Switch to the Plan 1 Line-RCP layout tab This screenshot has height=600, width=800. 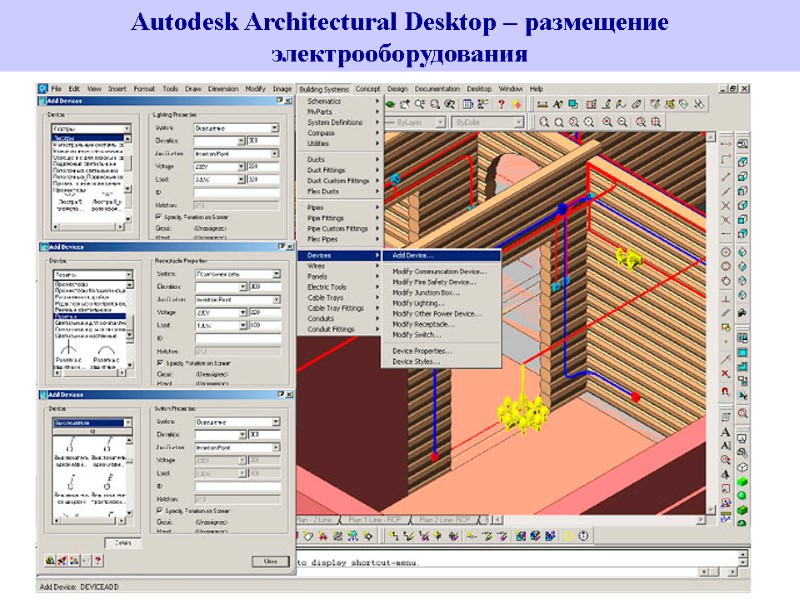374,520
